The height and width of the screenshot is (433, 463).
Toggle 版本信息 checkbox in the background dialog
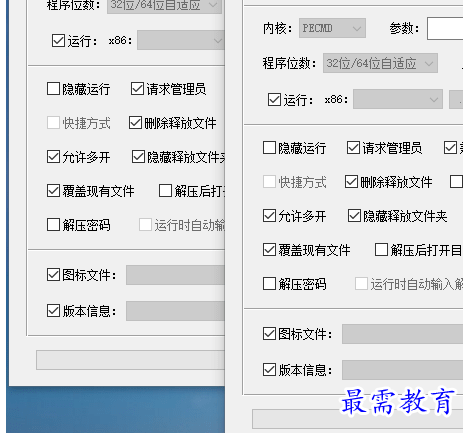[x=53, y=311]
